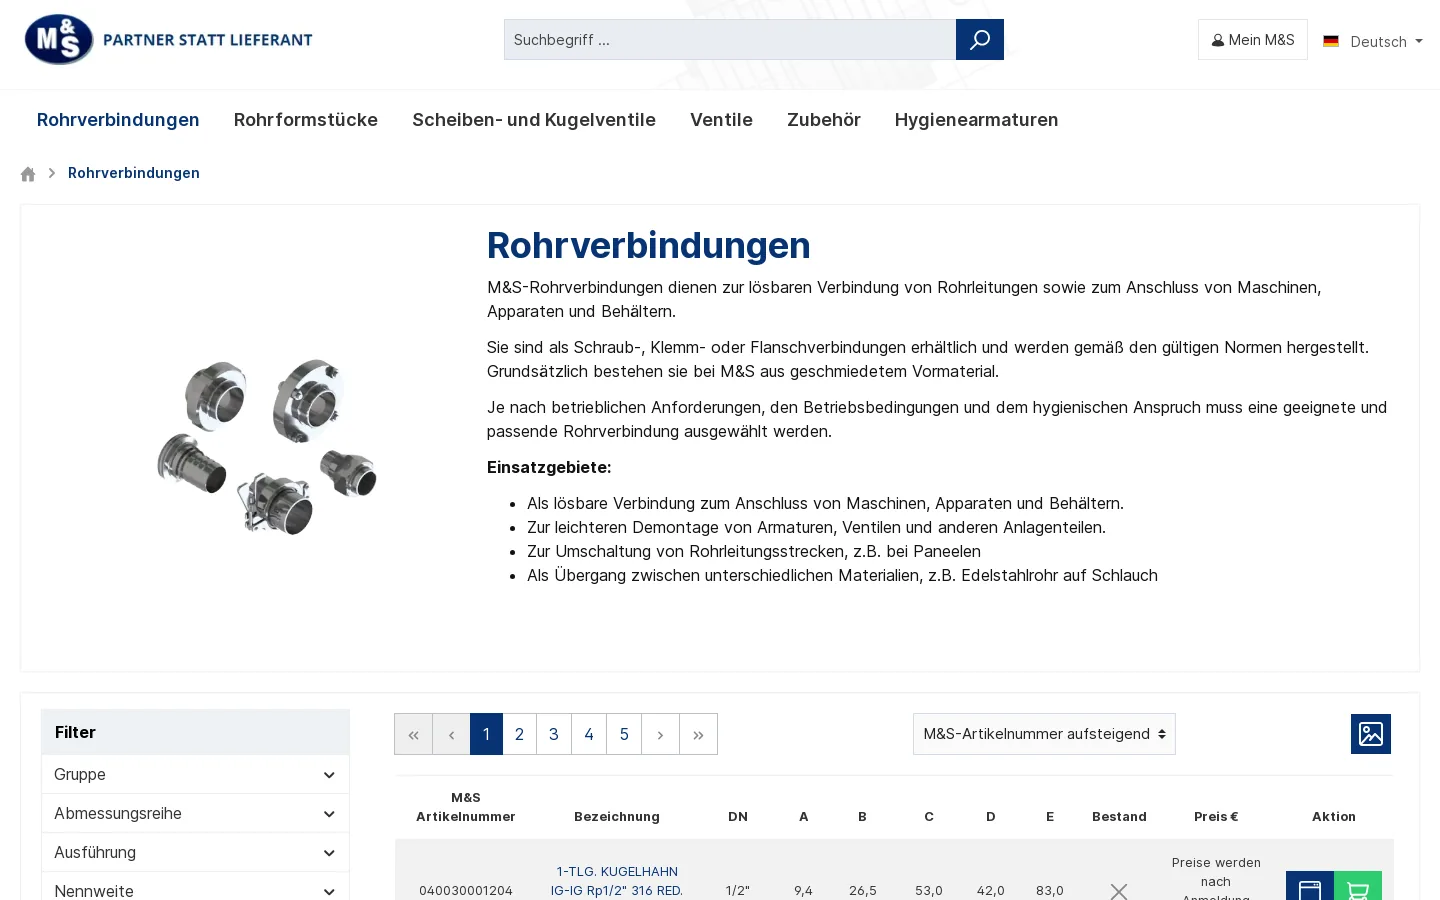Click the green shopping cart button
1440x900 pixels.
1358,886
